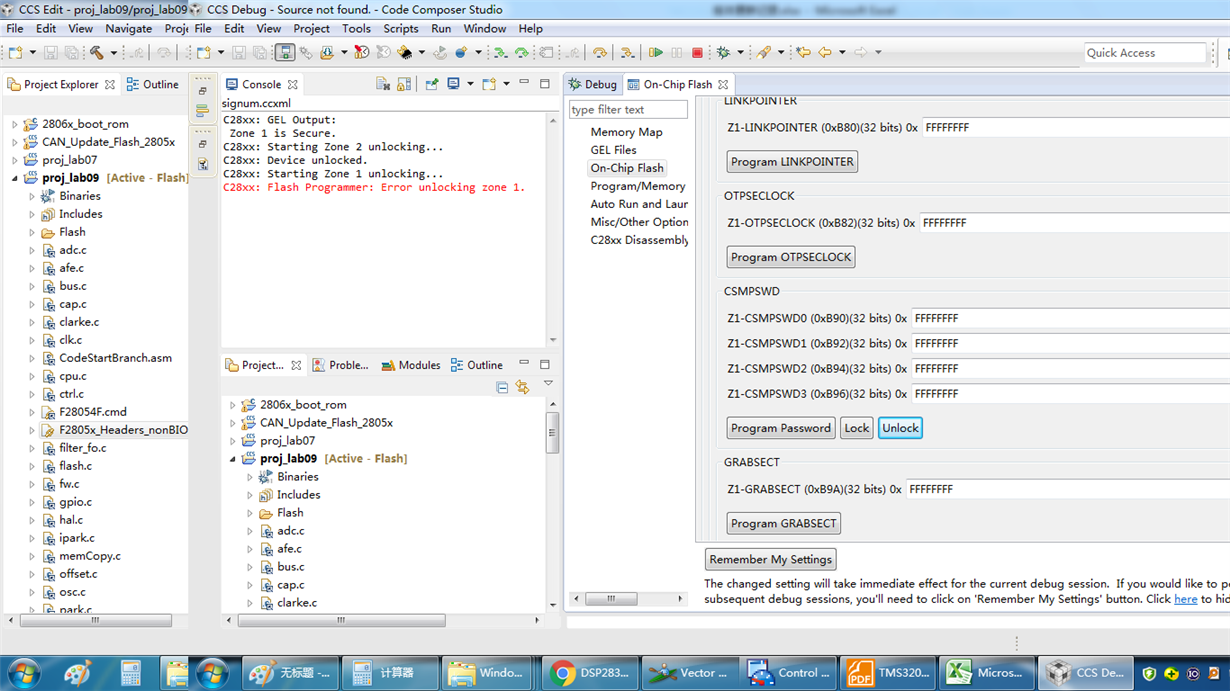Viewport: 1230px width, 691px height.
Task: Open the Project menu
Action: pyautogui.click(x=311, y=29)
